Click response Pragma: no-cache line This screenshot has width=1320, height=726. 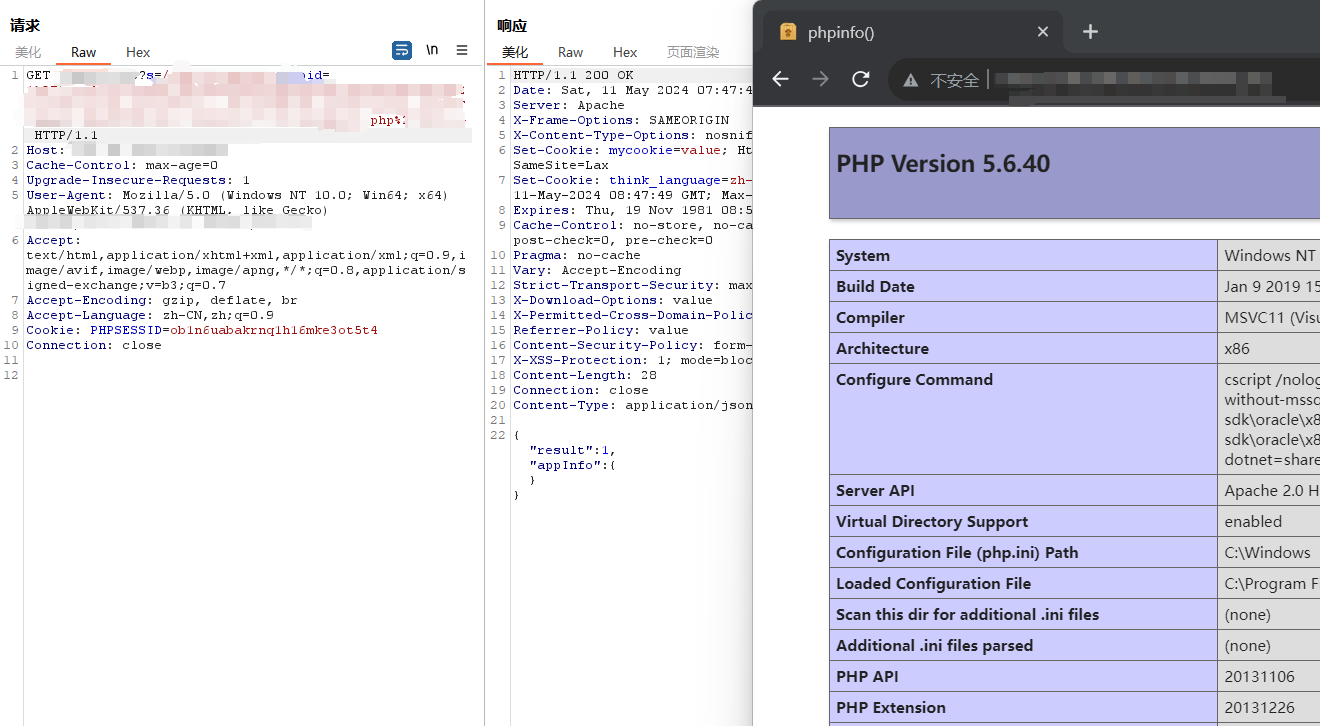point(577,255)
